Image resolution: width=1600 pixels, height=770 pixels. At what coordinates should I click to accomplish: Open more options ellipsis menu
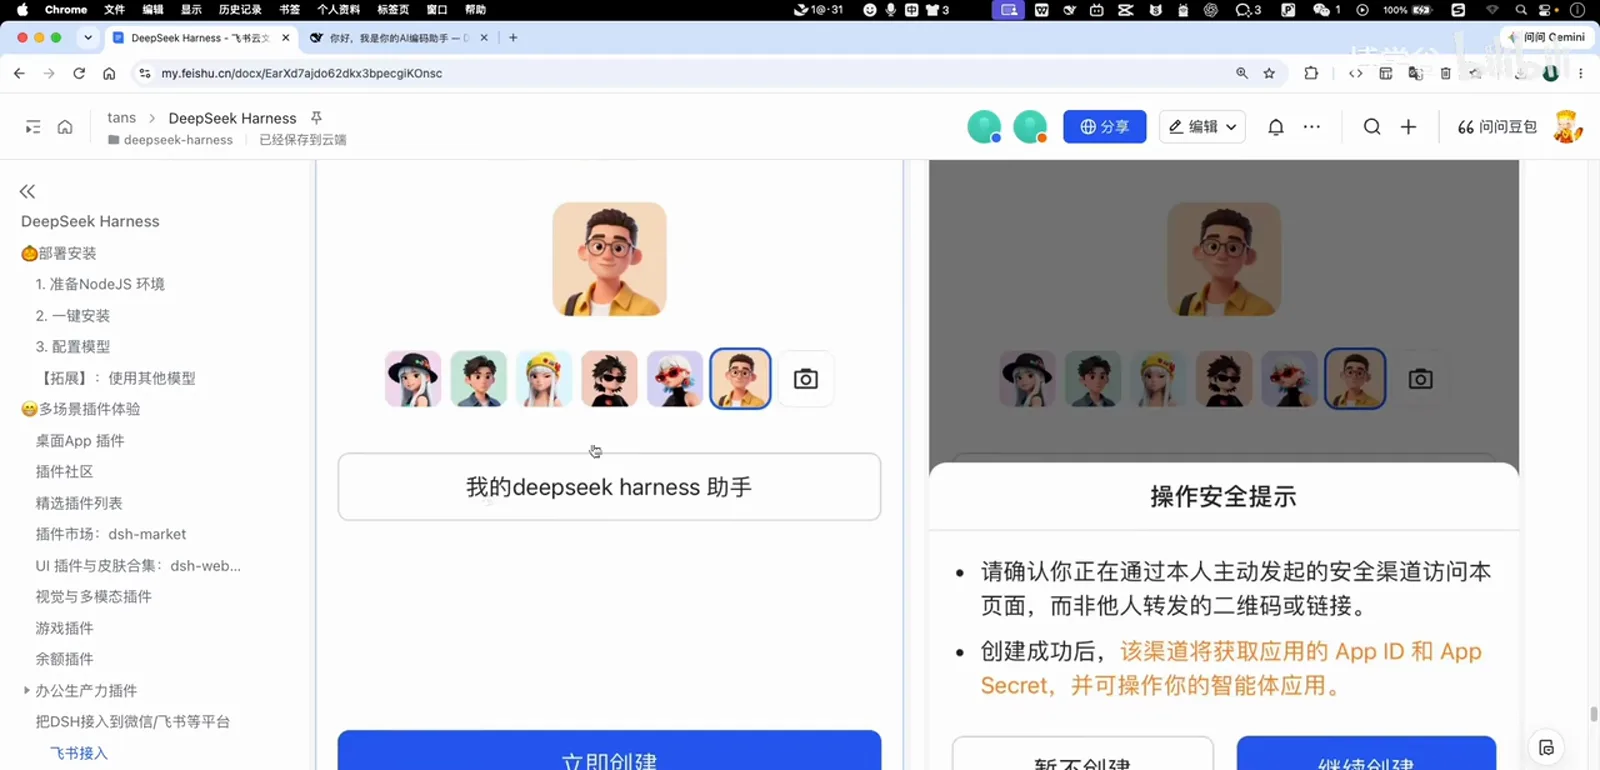click(x=1312, y=127)
